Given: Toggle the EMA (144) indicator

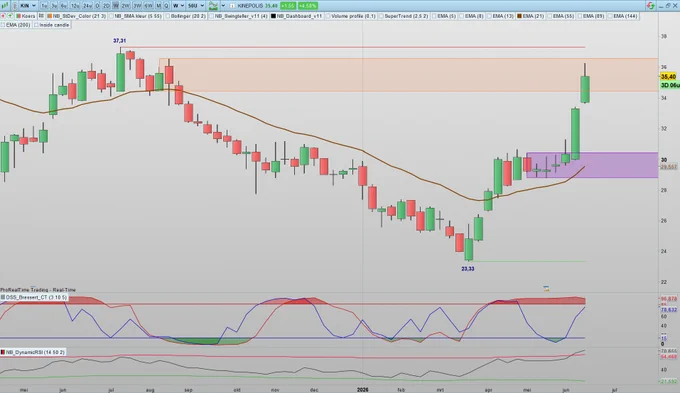Looking at the screenshot, I should (x=623, y=16).
